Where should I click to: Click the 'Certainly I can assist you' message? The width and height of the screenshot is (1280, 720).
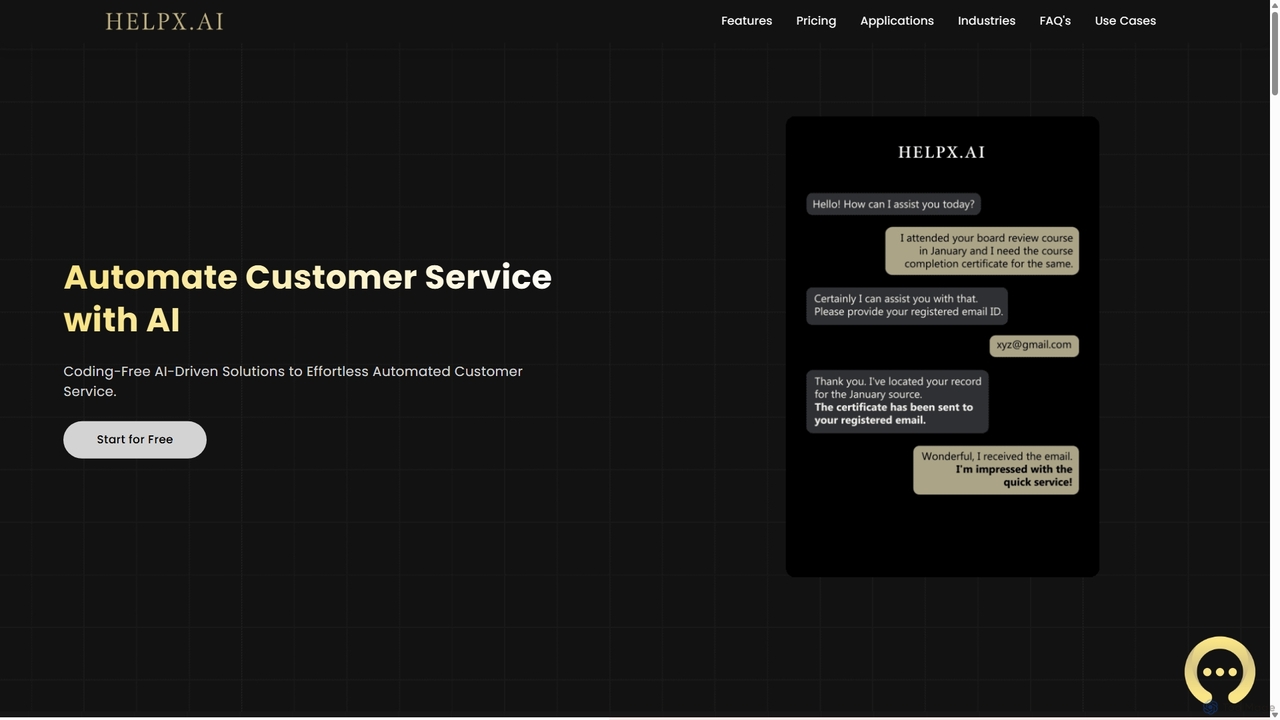907,306
